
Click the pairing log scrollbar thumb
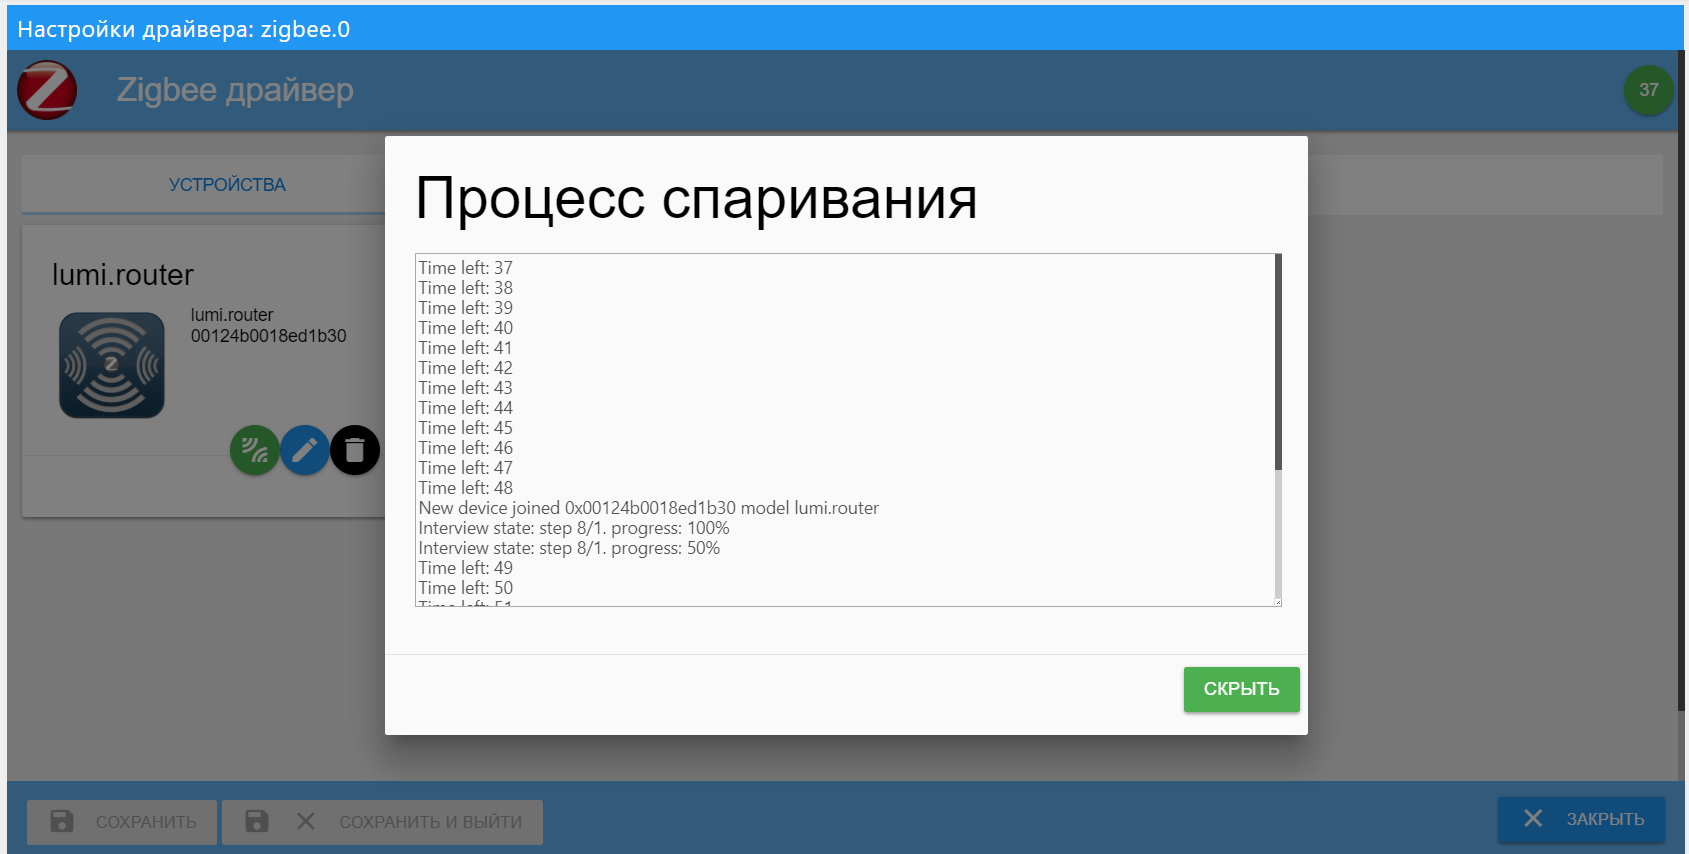1278,362
